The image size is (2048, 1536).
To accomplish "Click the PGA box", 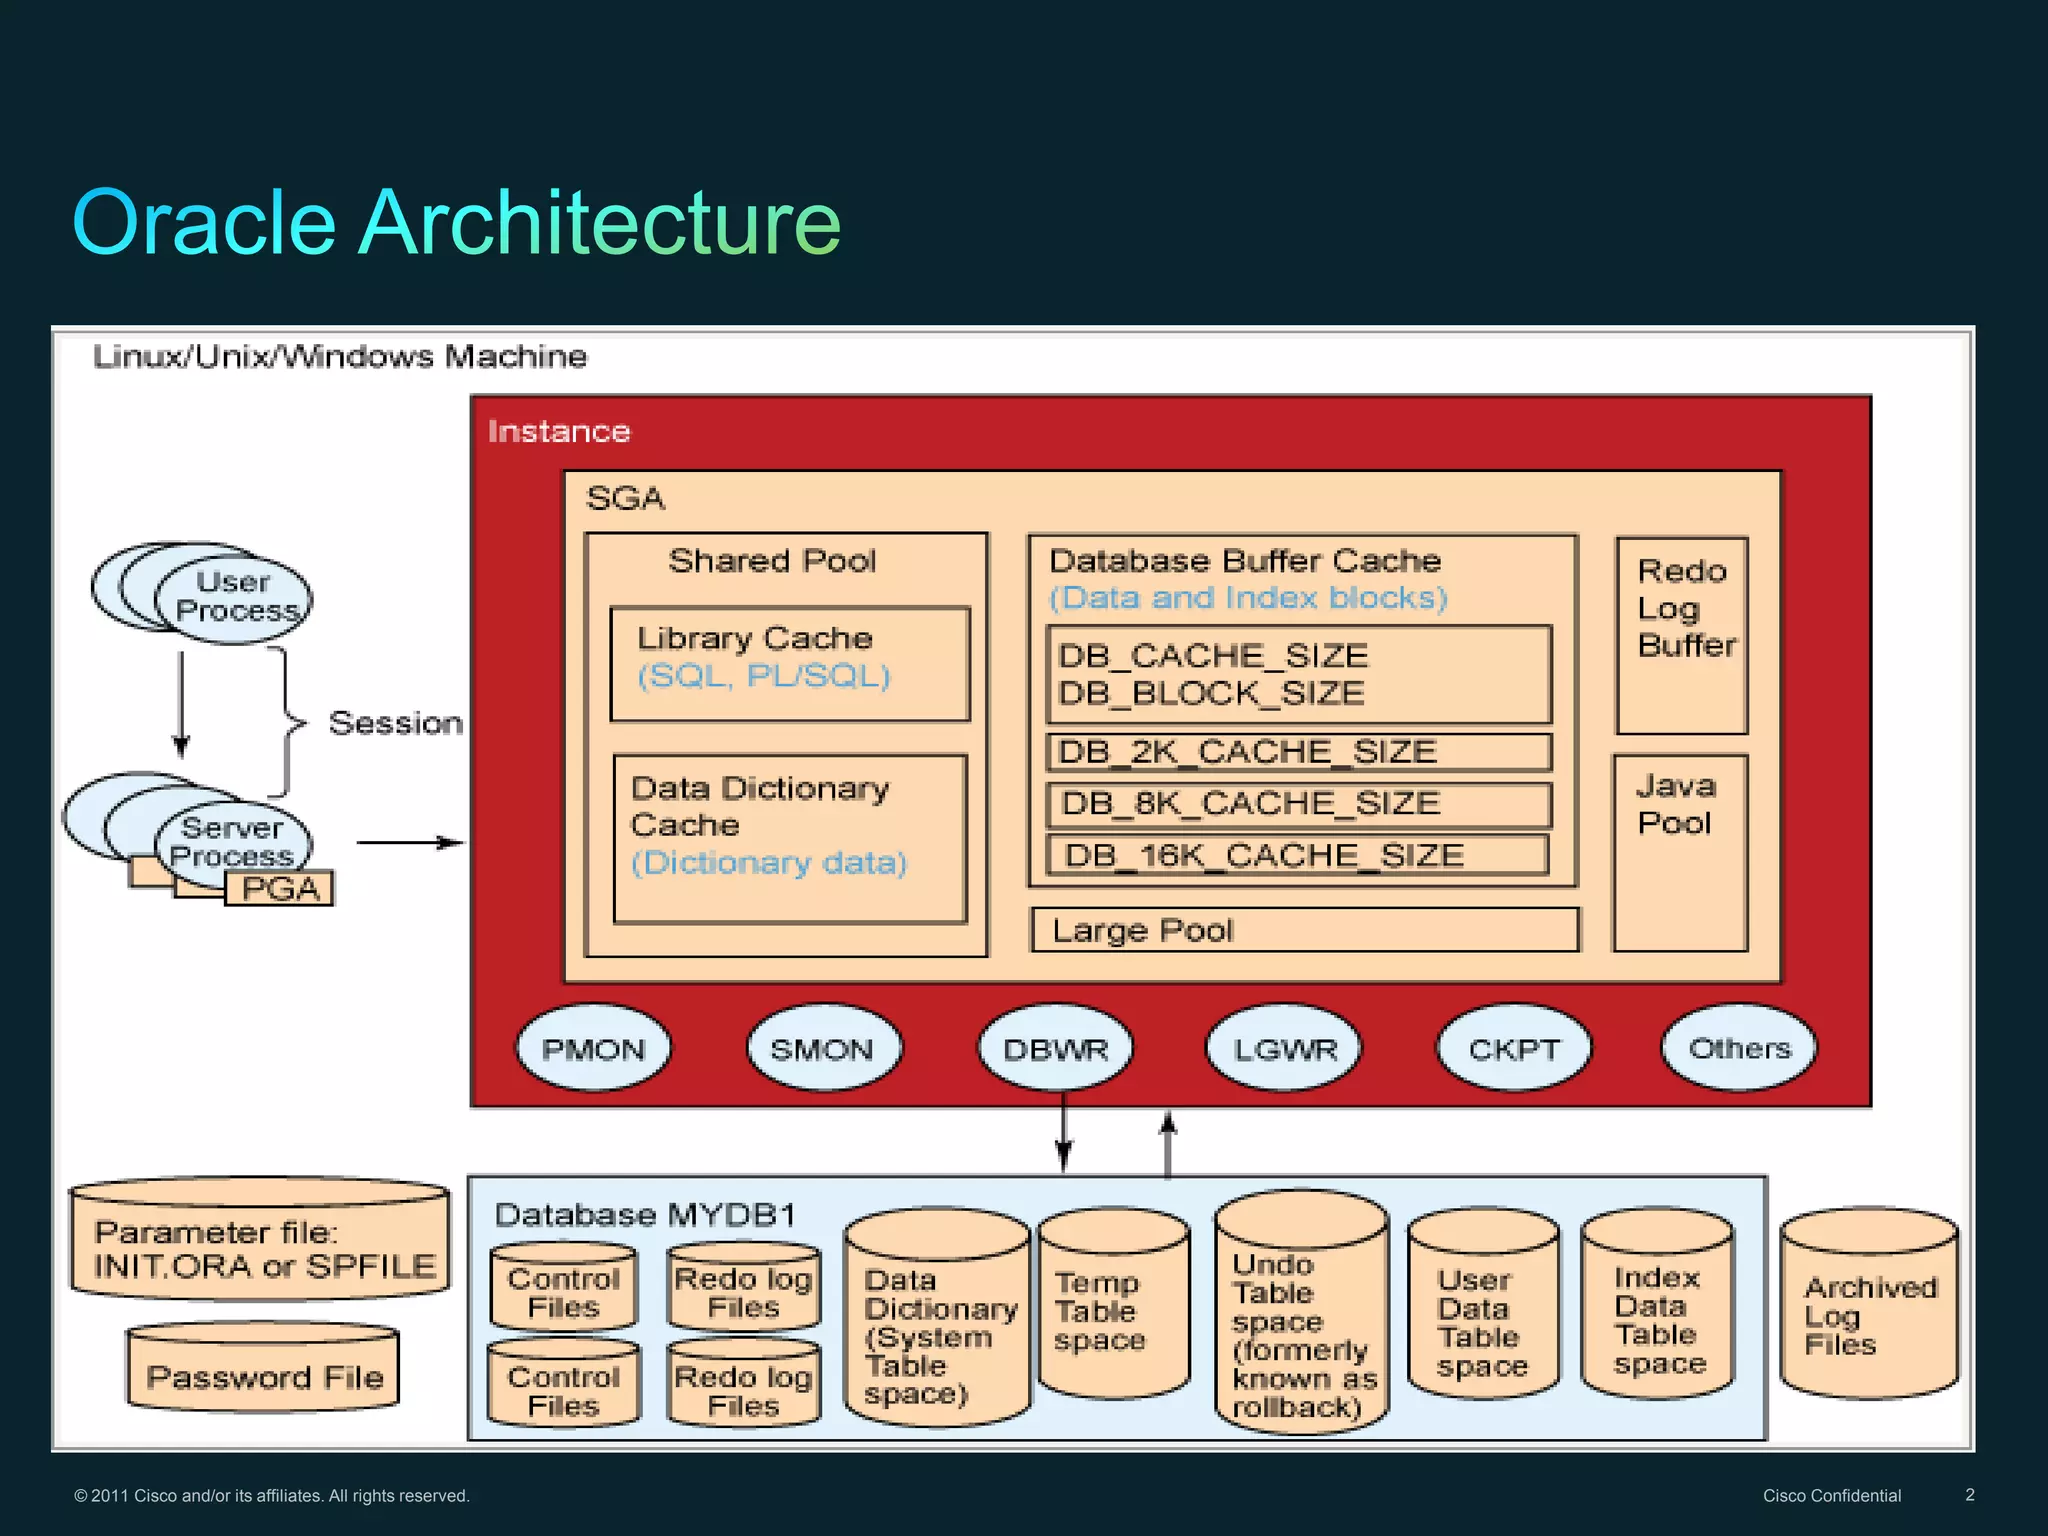I will click(279, 888).
